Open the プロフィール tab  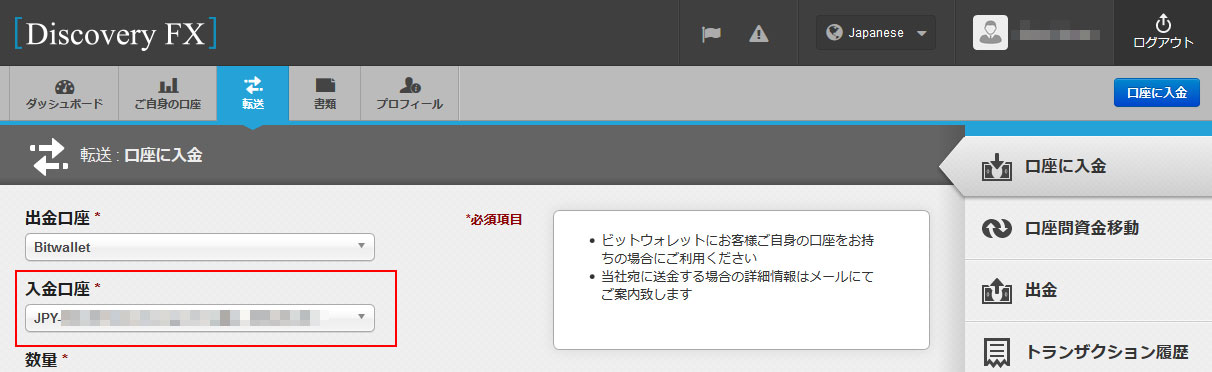(x=409, y=94)
